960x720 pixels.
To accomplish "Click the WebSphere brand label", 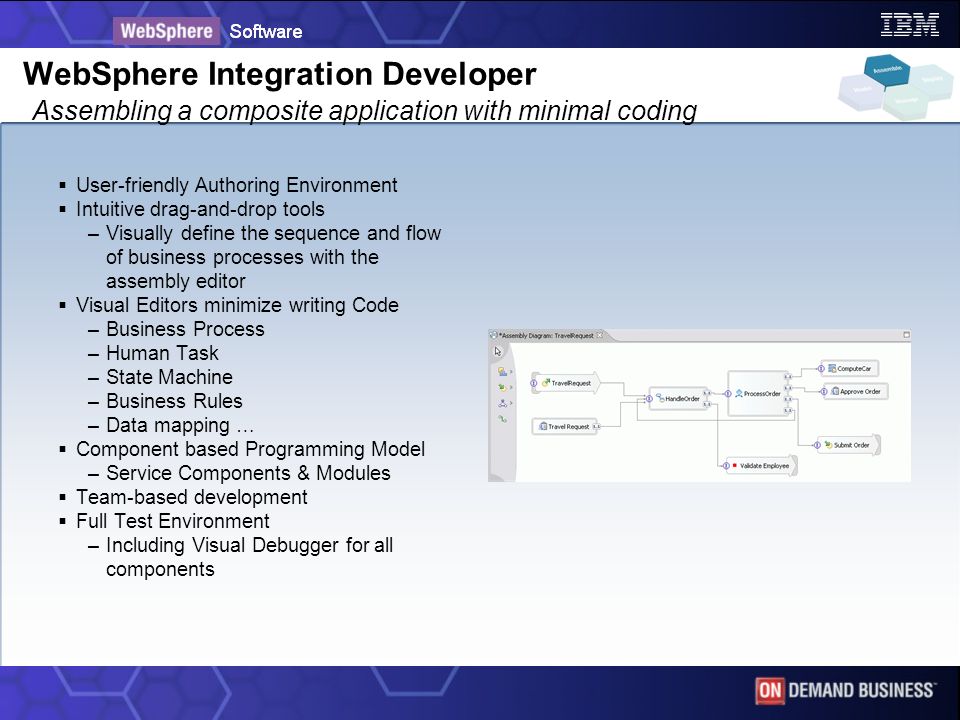I will pos(166,31).
